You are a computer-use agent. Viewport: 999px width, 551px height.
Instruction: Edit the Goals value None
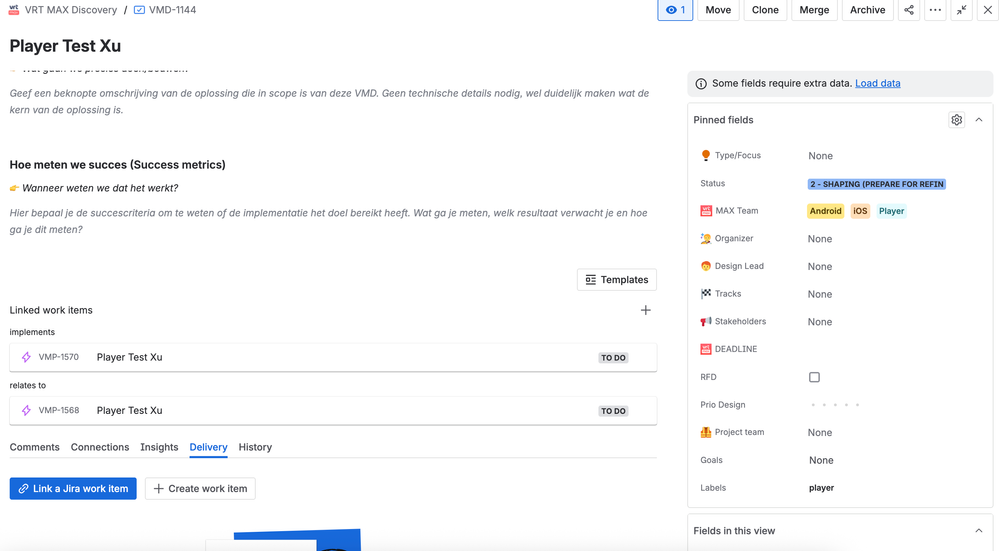(x=821, y=461)
